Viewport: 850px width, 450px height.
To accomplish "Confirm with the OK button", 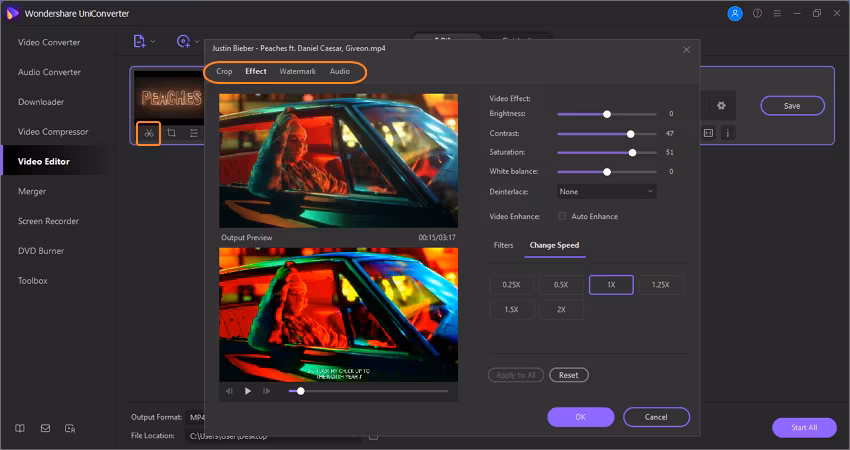I will click(x=581, y=417).
